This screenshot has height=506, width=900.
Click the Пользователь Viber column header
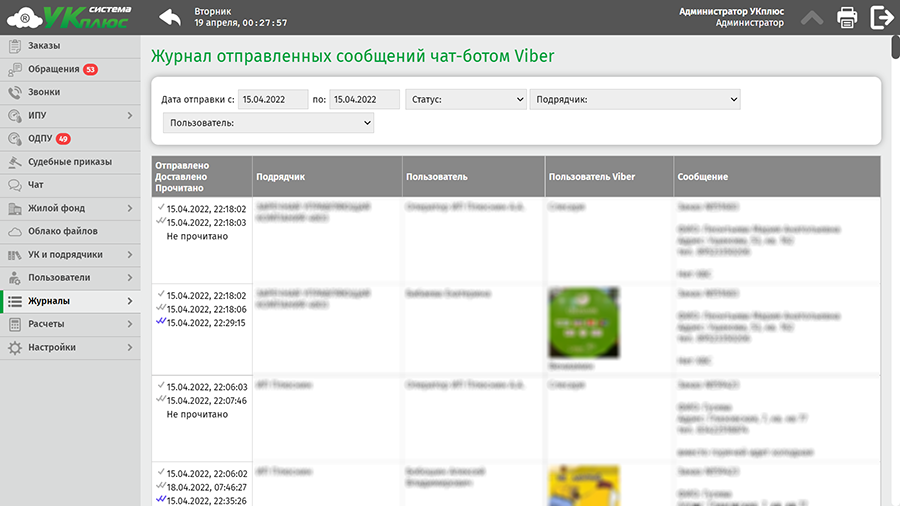pos(609,177)
